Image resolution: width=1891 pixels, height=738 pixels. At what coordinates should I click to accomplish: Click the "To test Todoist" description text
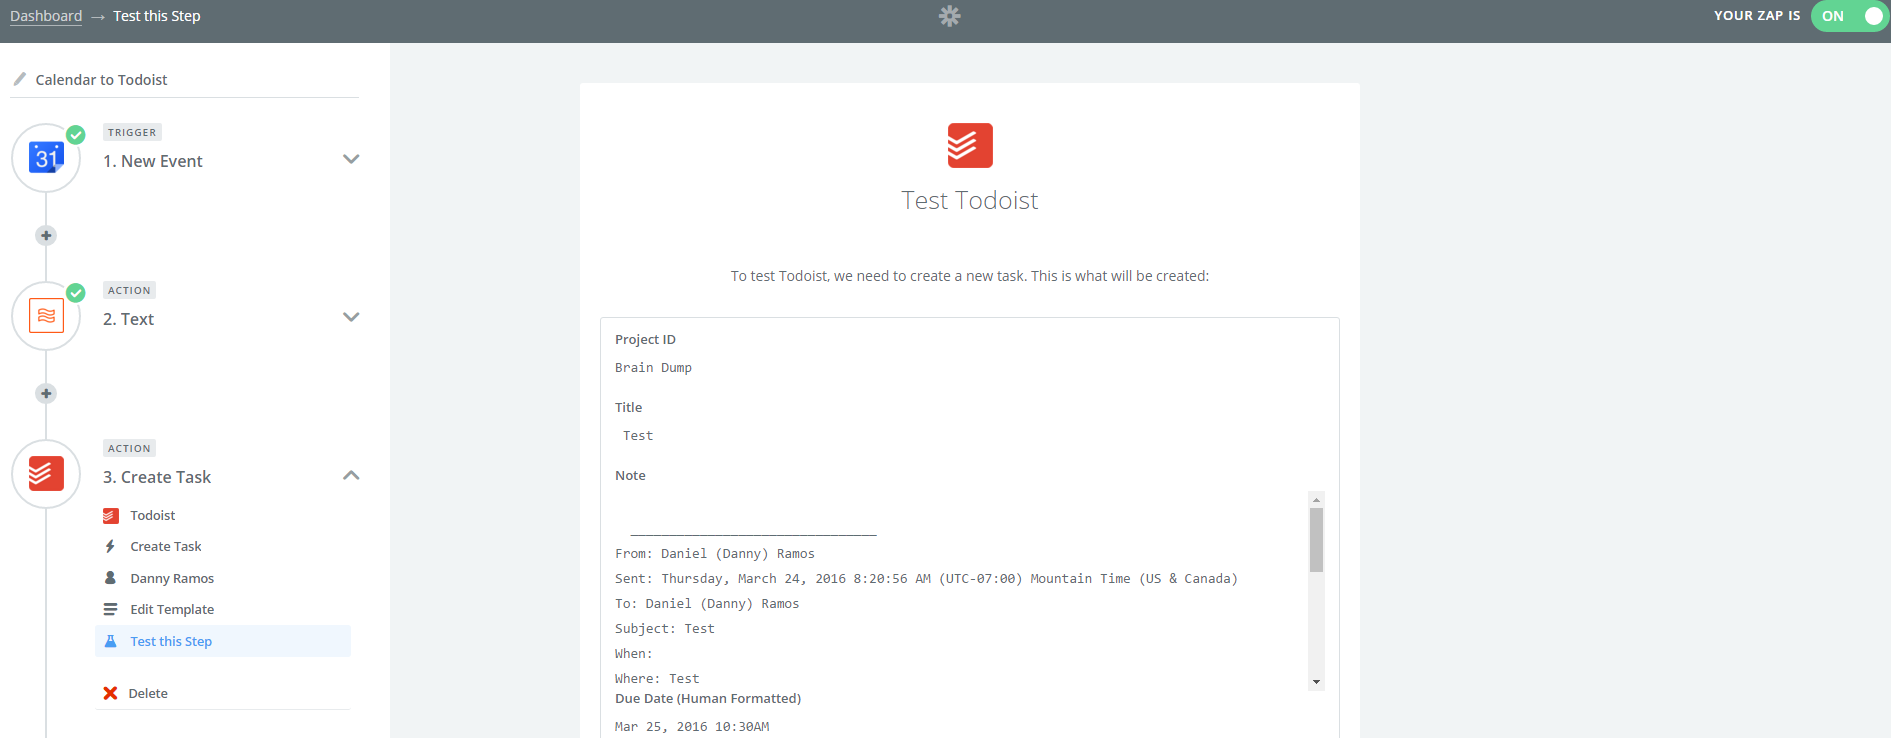(970, 276)
